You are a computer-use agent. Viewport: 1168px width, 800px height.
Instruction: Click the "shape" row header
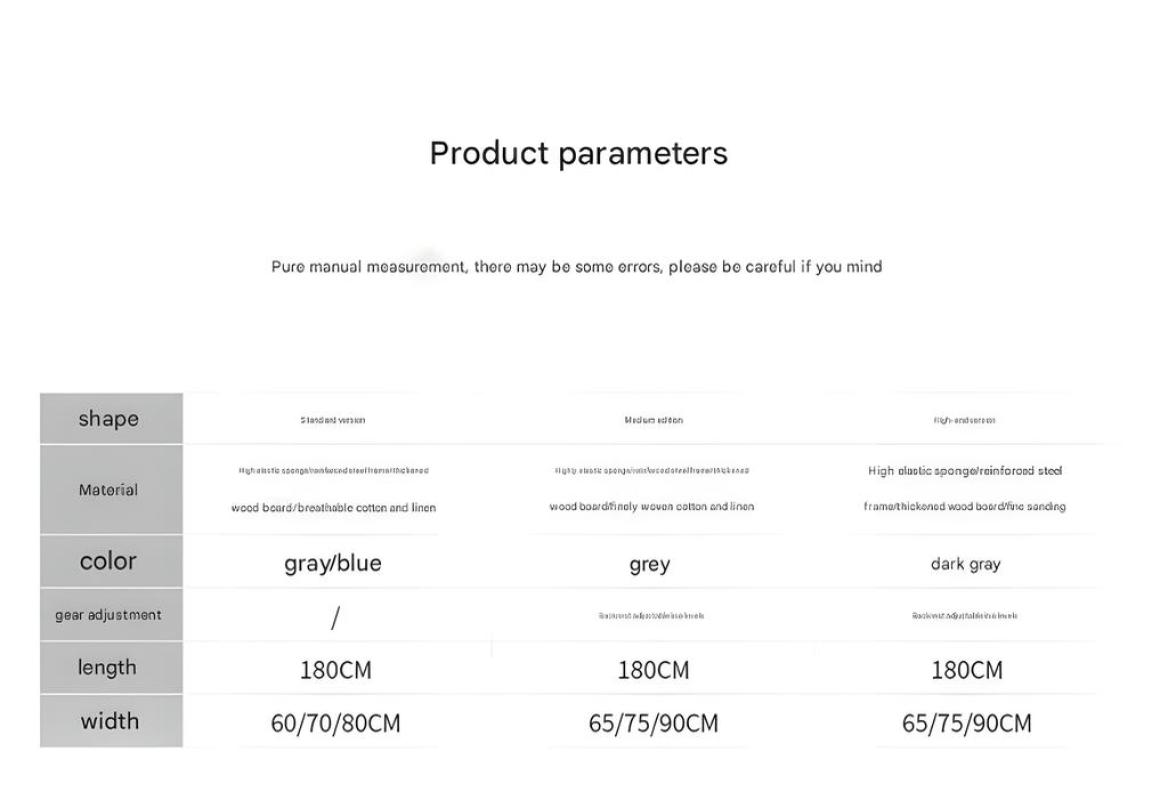click(109, 419)
